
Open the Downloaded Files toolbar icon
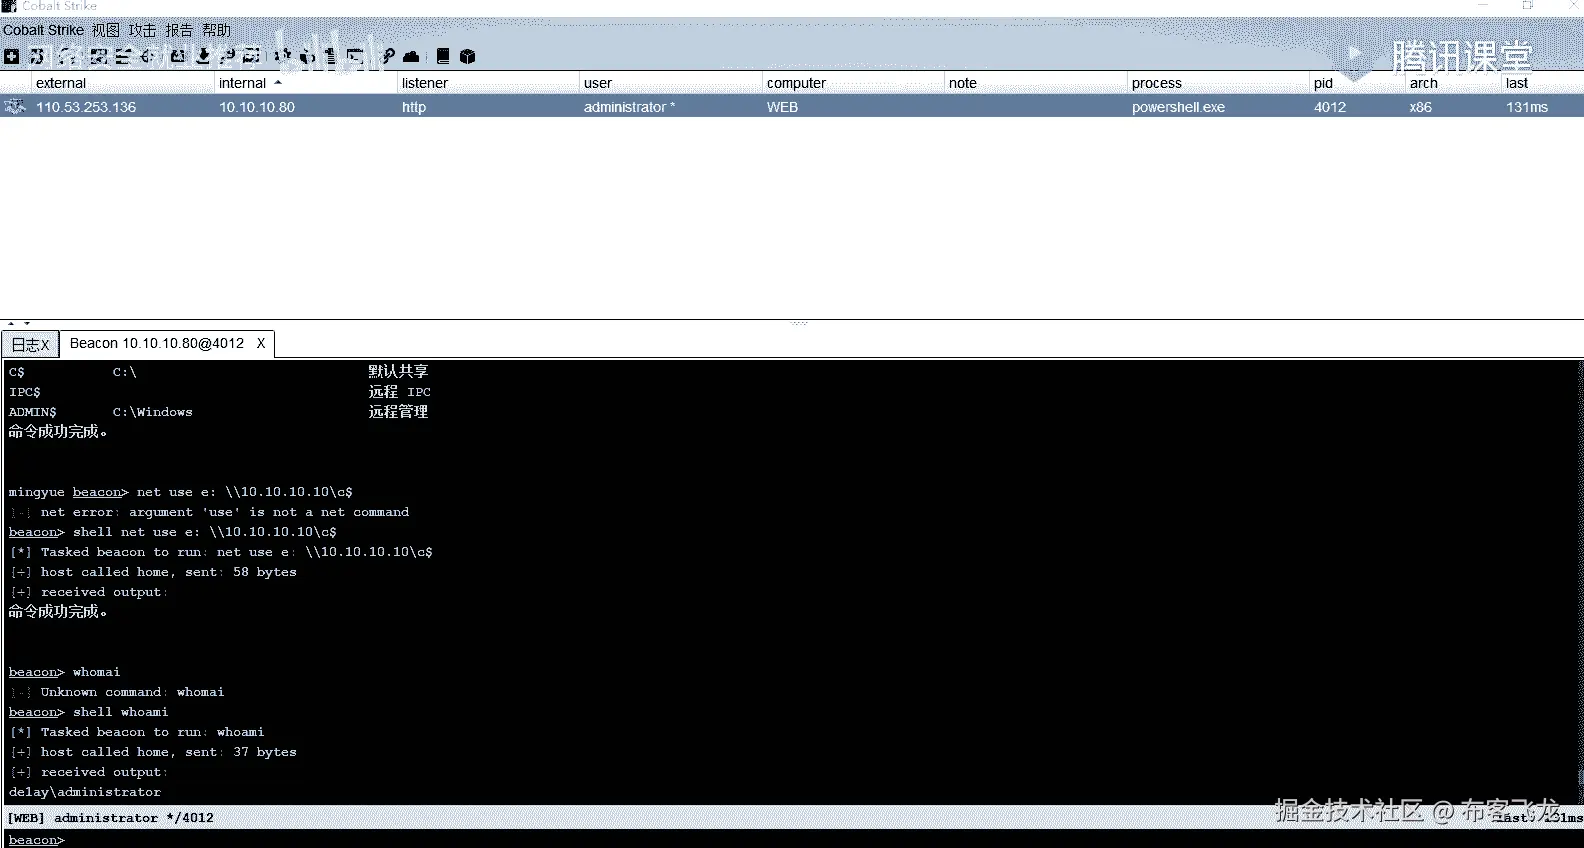pyautogui.click(x=203, y=56)
